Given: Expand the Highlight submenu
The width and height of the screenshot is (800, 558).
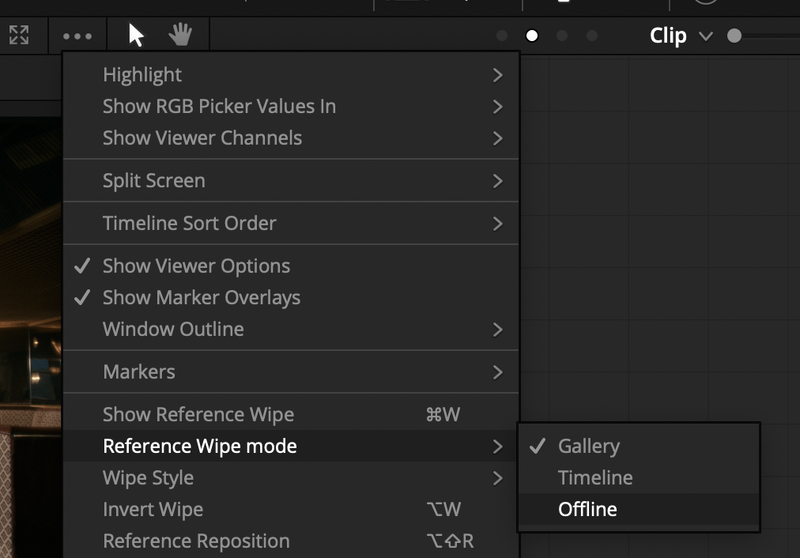Looking at the screenshot, I should point(142,75).
